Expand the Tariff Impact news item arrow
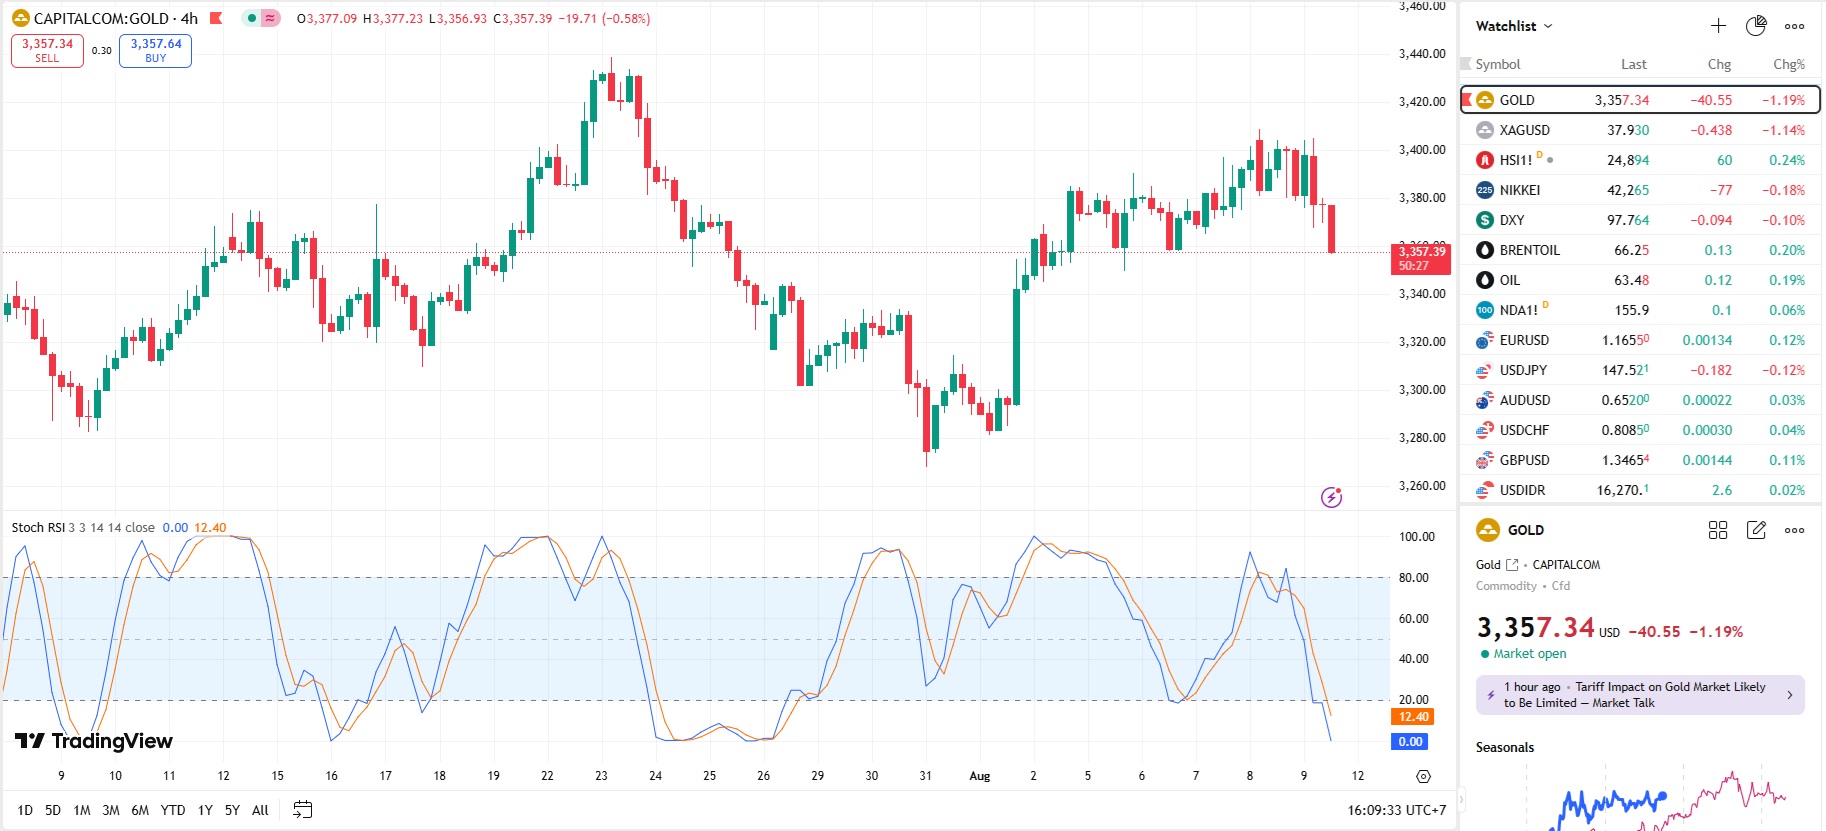Image resolution: width=1826 pixels, height=831 pixels. click(x=1789, y=695)
